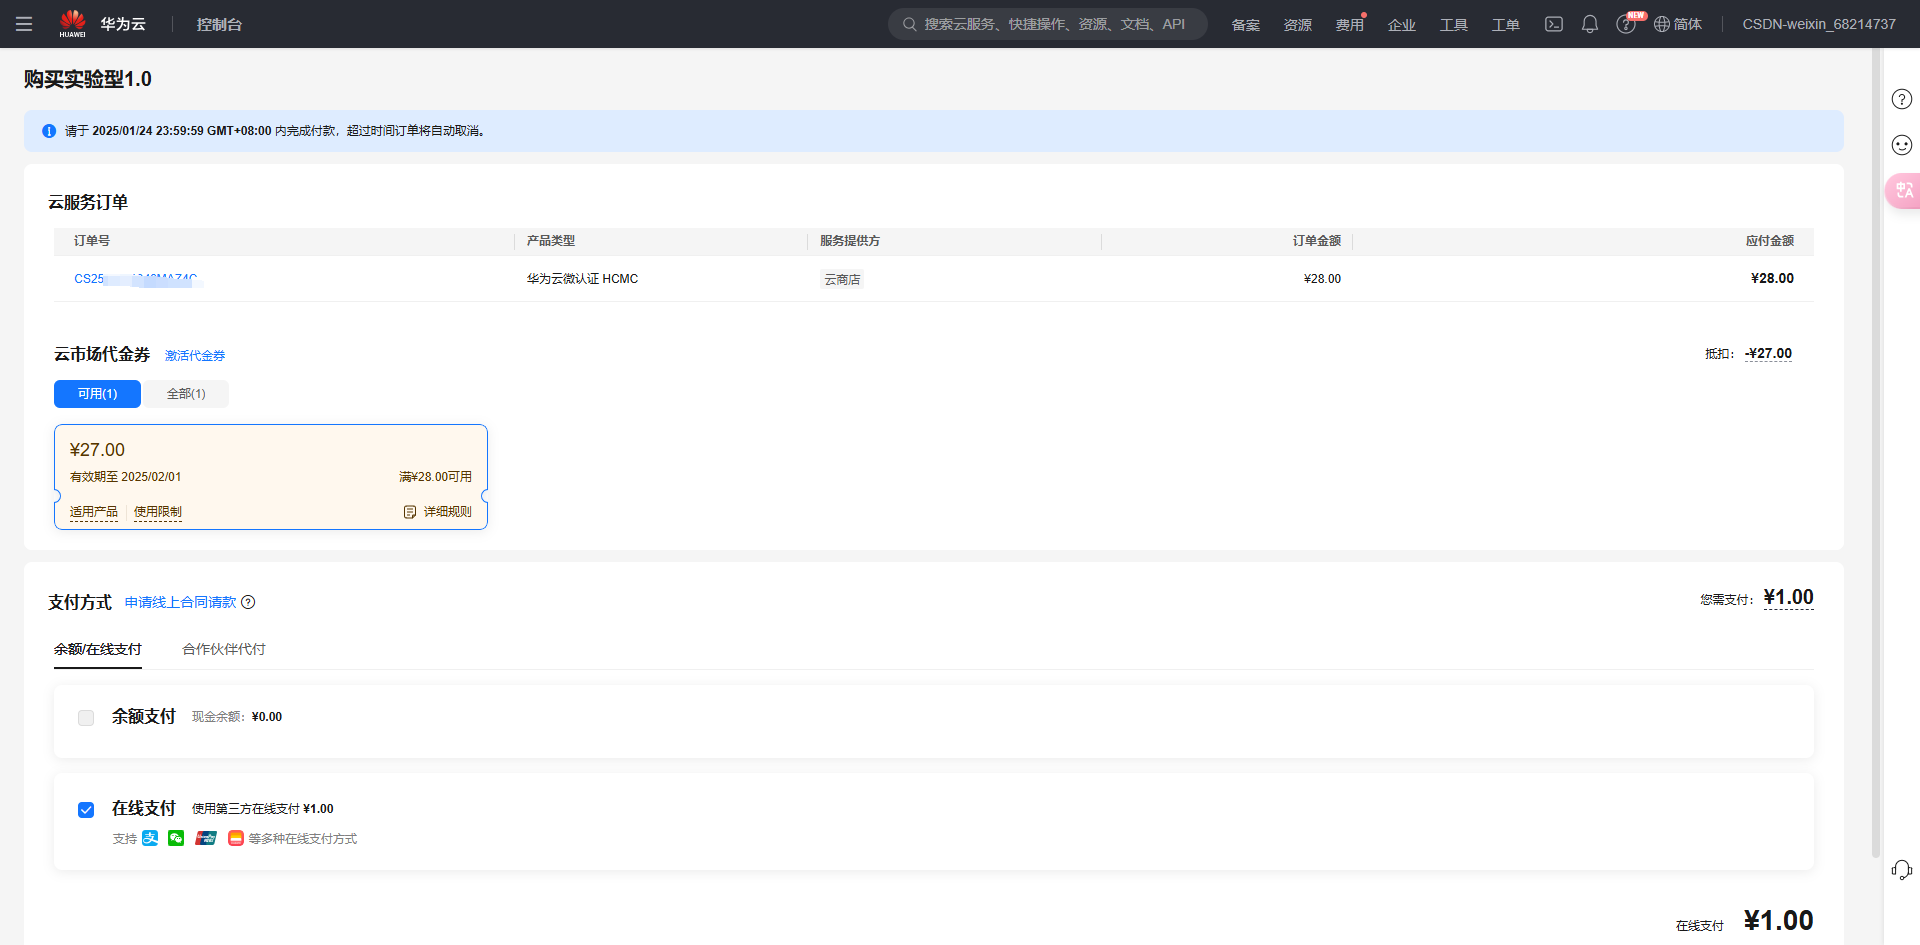Click the 激活代金券 link
This screenshot has height=945, width=1920.
click(195, 356)
